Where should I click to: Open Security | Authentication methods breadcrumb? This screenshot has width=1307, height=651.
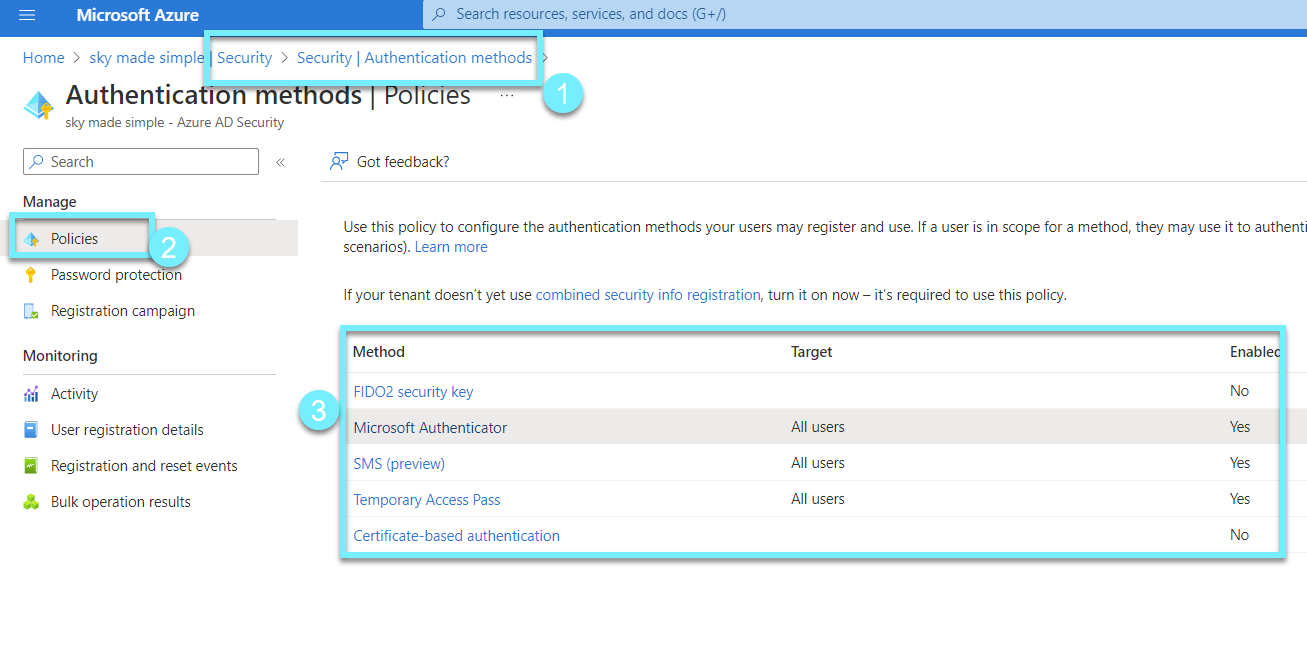pyautogui.click(x=414, y=58)
